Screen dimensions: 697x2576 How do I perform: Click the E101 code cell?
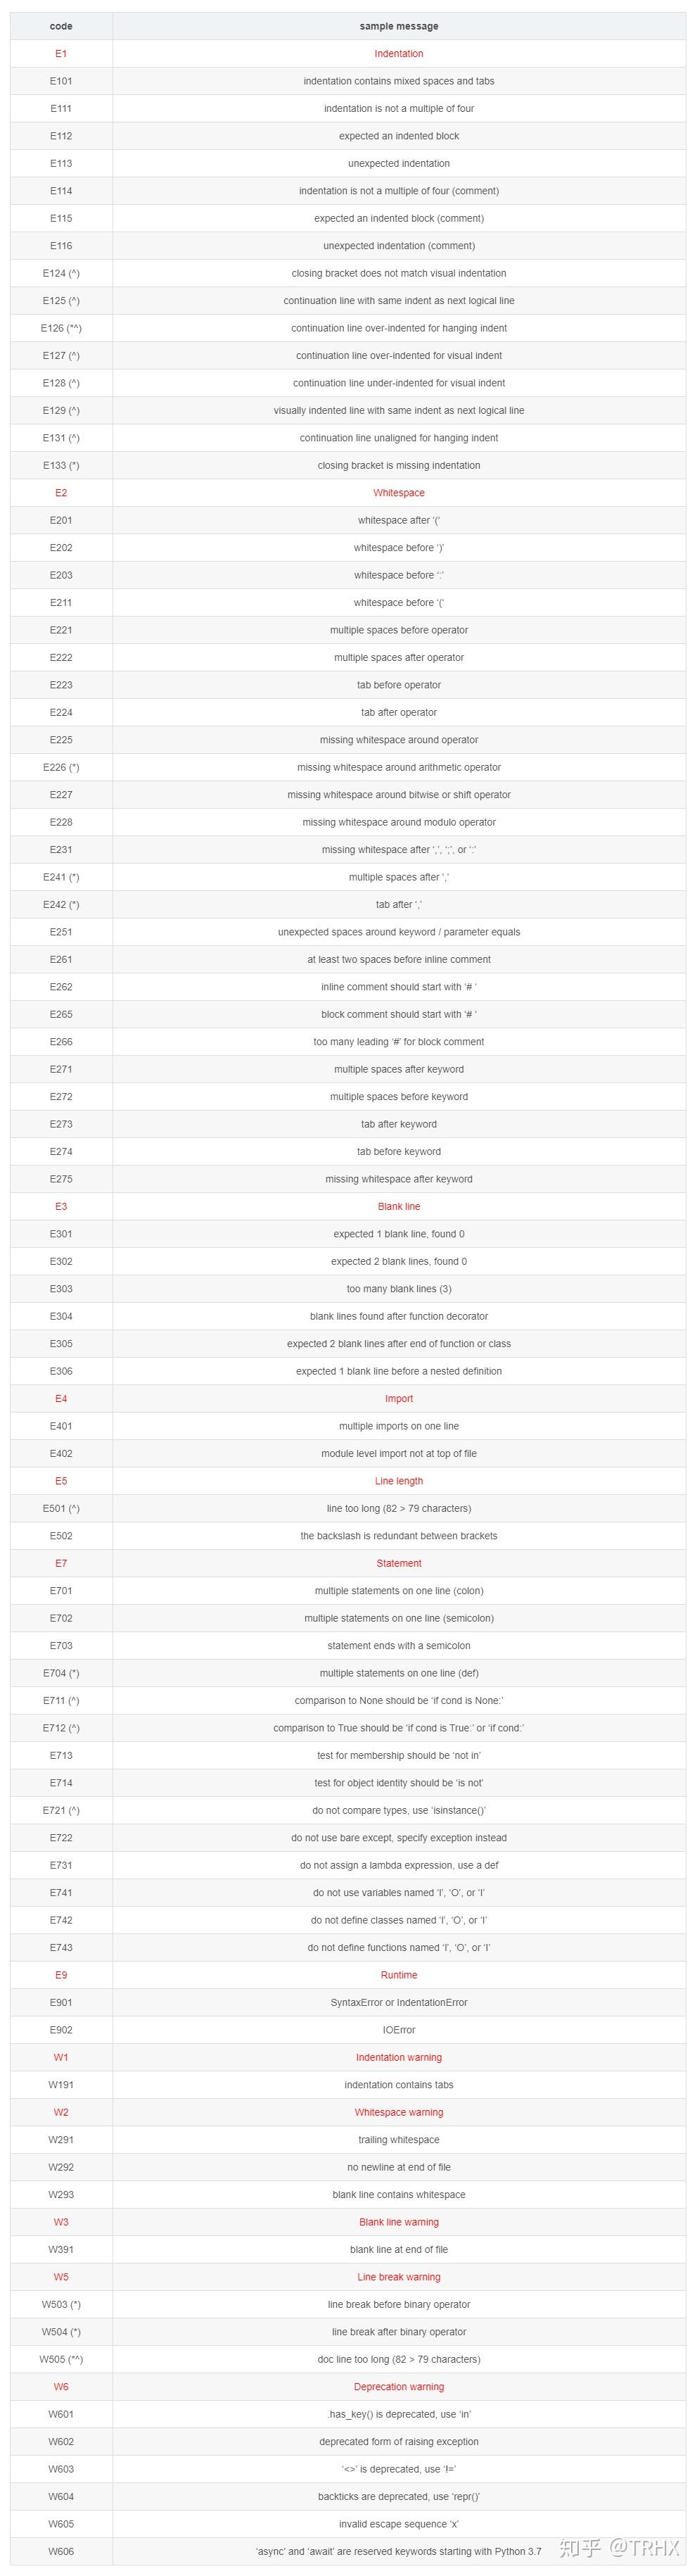[61, 81]
